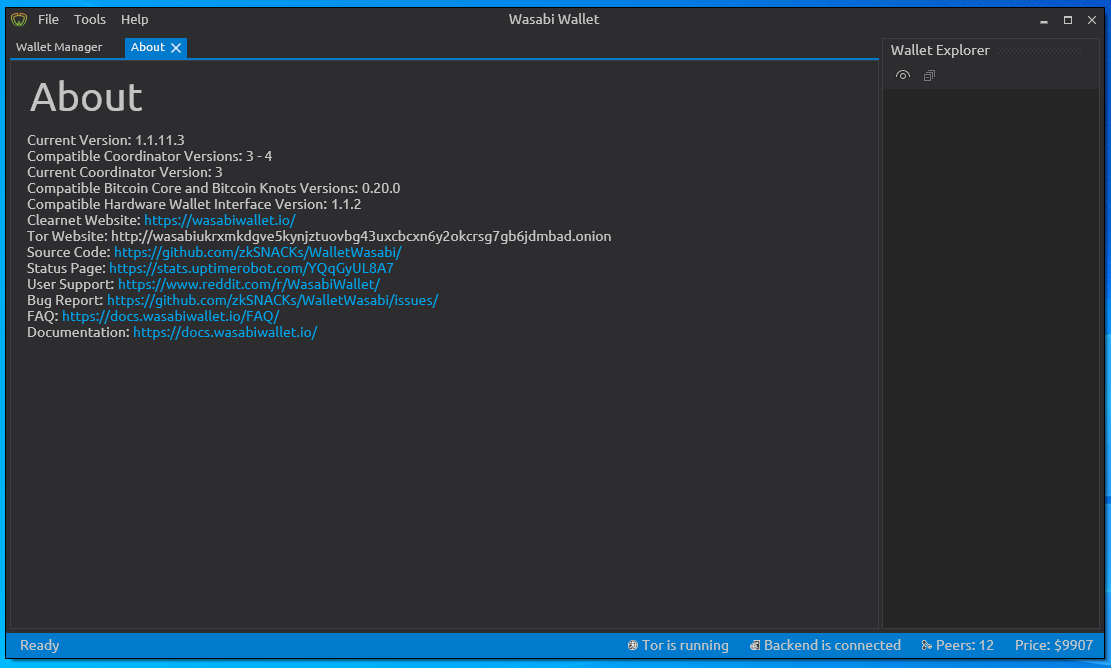Click the 'Tor is running' status text
The width and height of the screenshot is (1111, 668).
685,645
